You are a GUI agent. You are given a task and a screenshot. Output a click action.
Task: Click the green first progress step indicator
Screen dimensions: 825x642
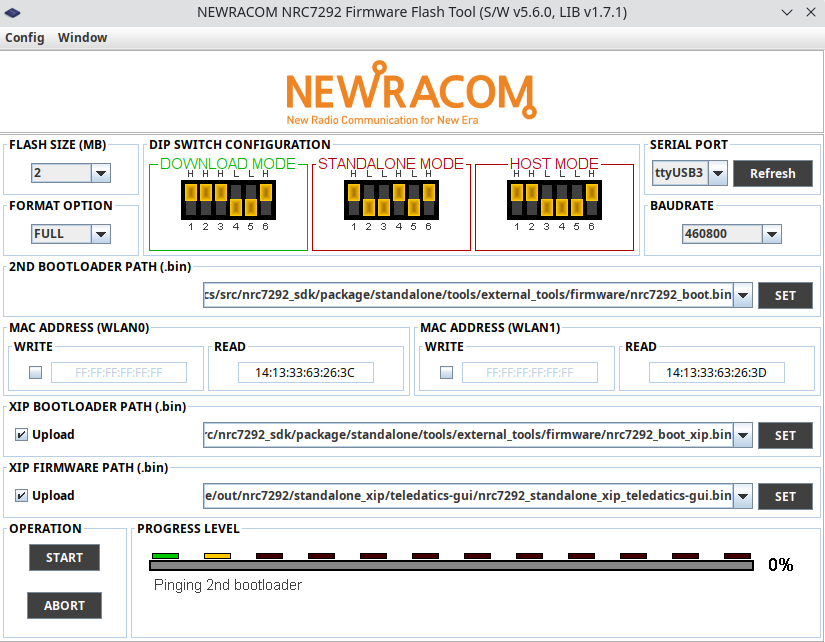tap(165, 556)
